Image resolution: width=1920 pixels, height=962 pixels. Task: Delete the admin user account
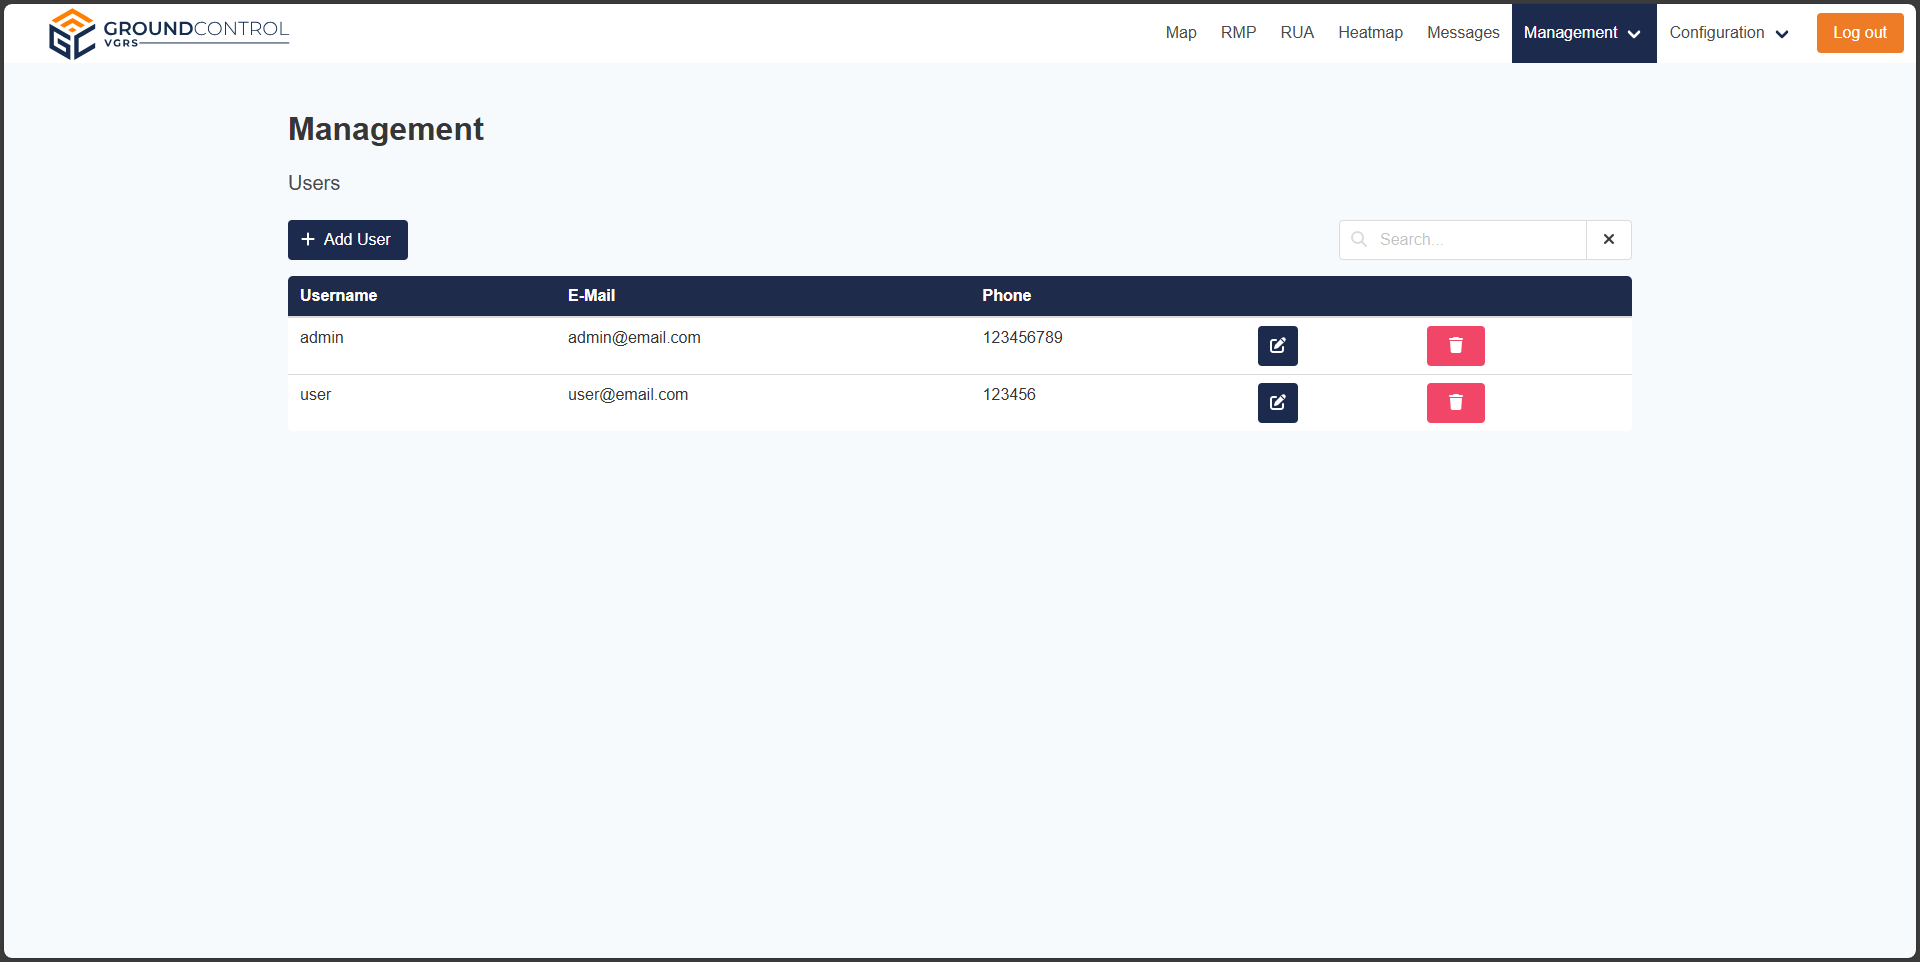(x=1455, y=346)
